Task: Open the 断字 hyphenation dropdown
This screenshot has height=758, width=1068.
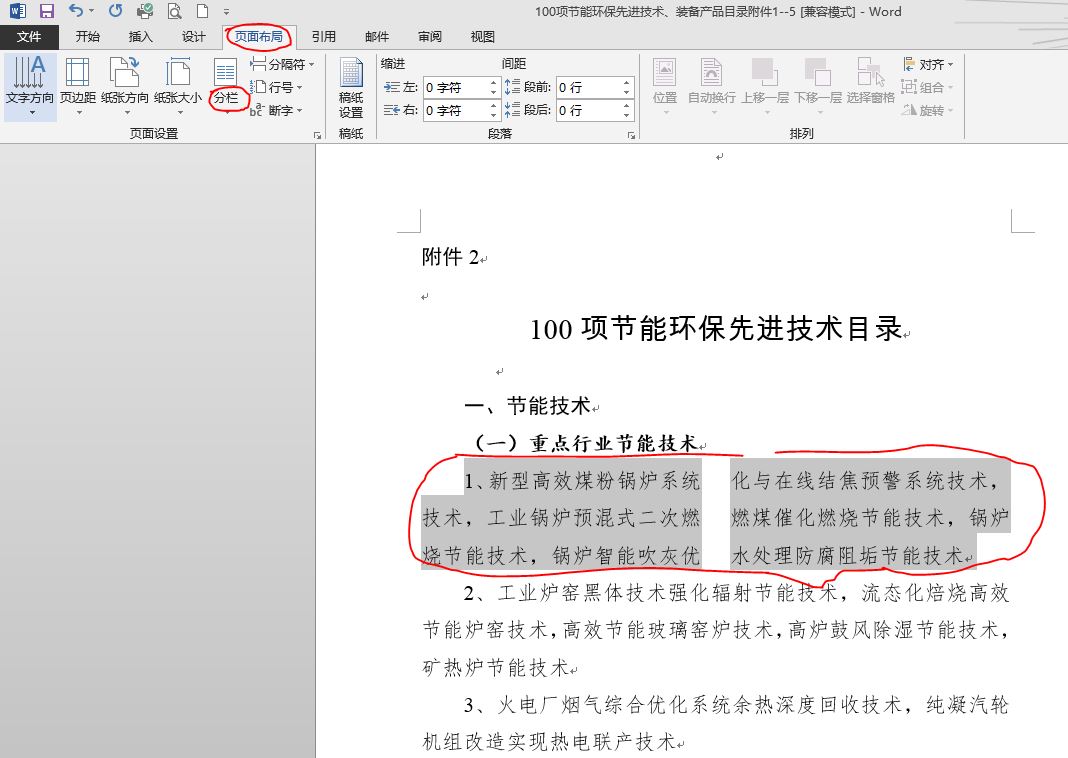Action: click(x=277, y=110)
